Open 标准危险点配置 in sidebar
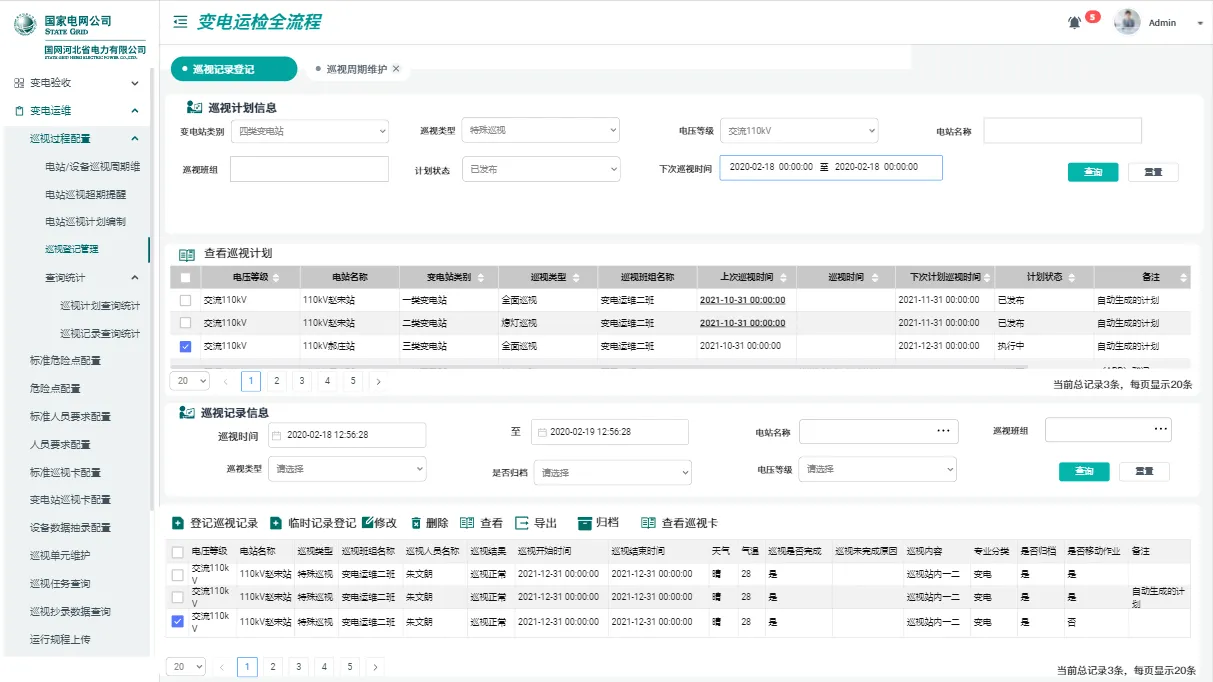The width and height of the screenshot is (1213, 682). pyautogui.click(x=65, y=360)
